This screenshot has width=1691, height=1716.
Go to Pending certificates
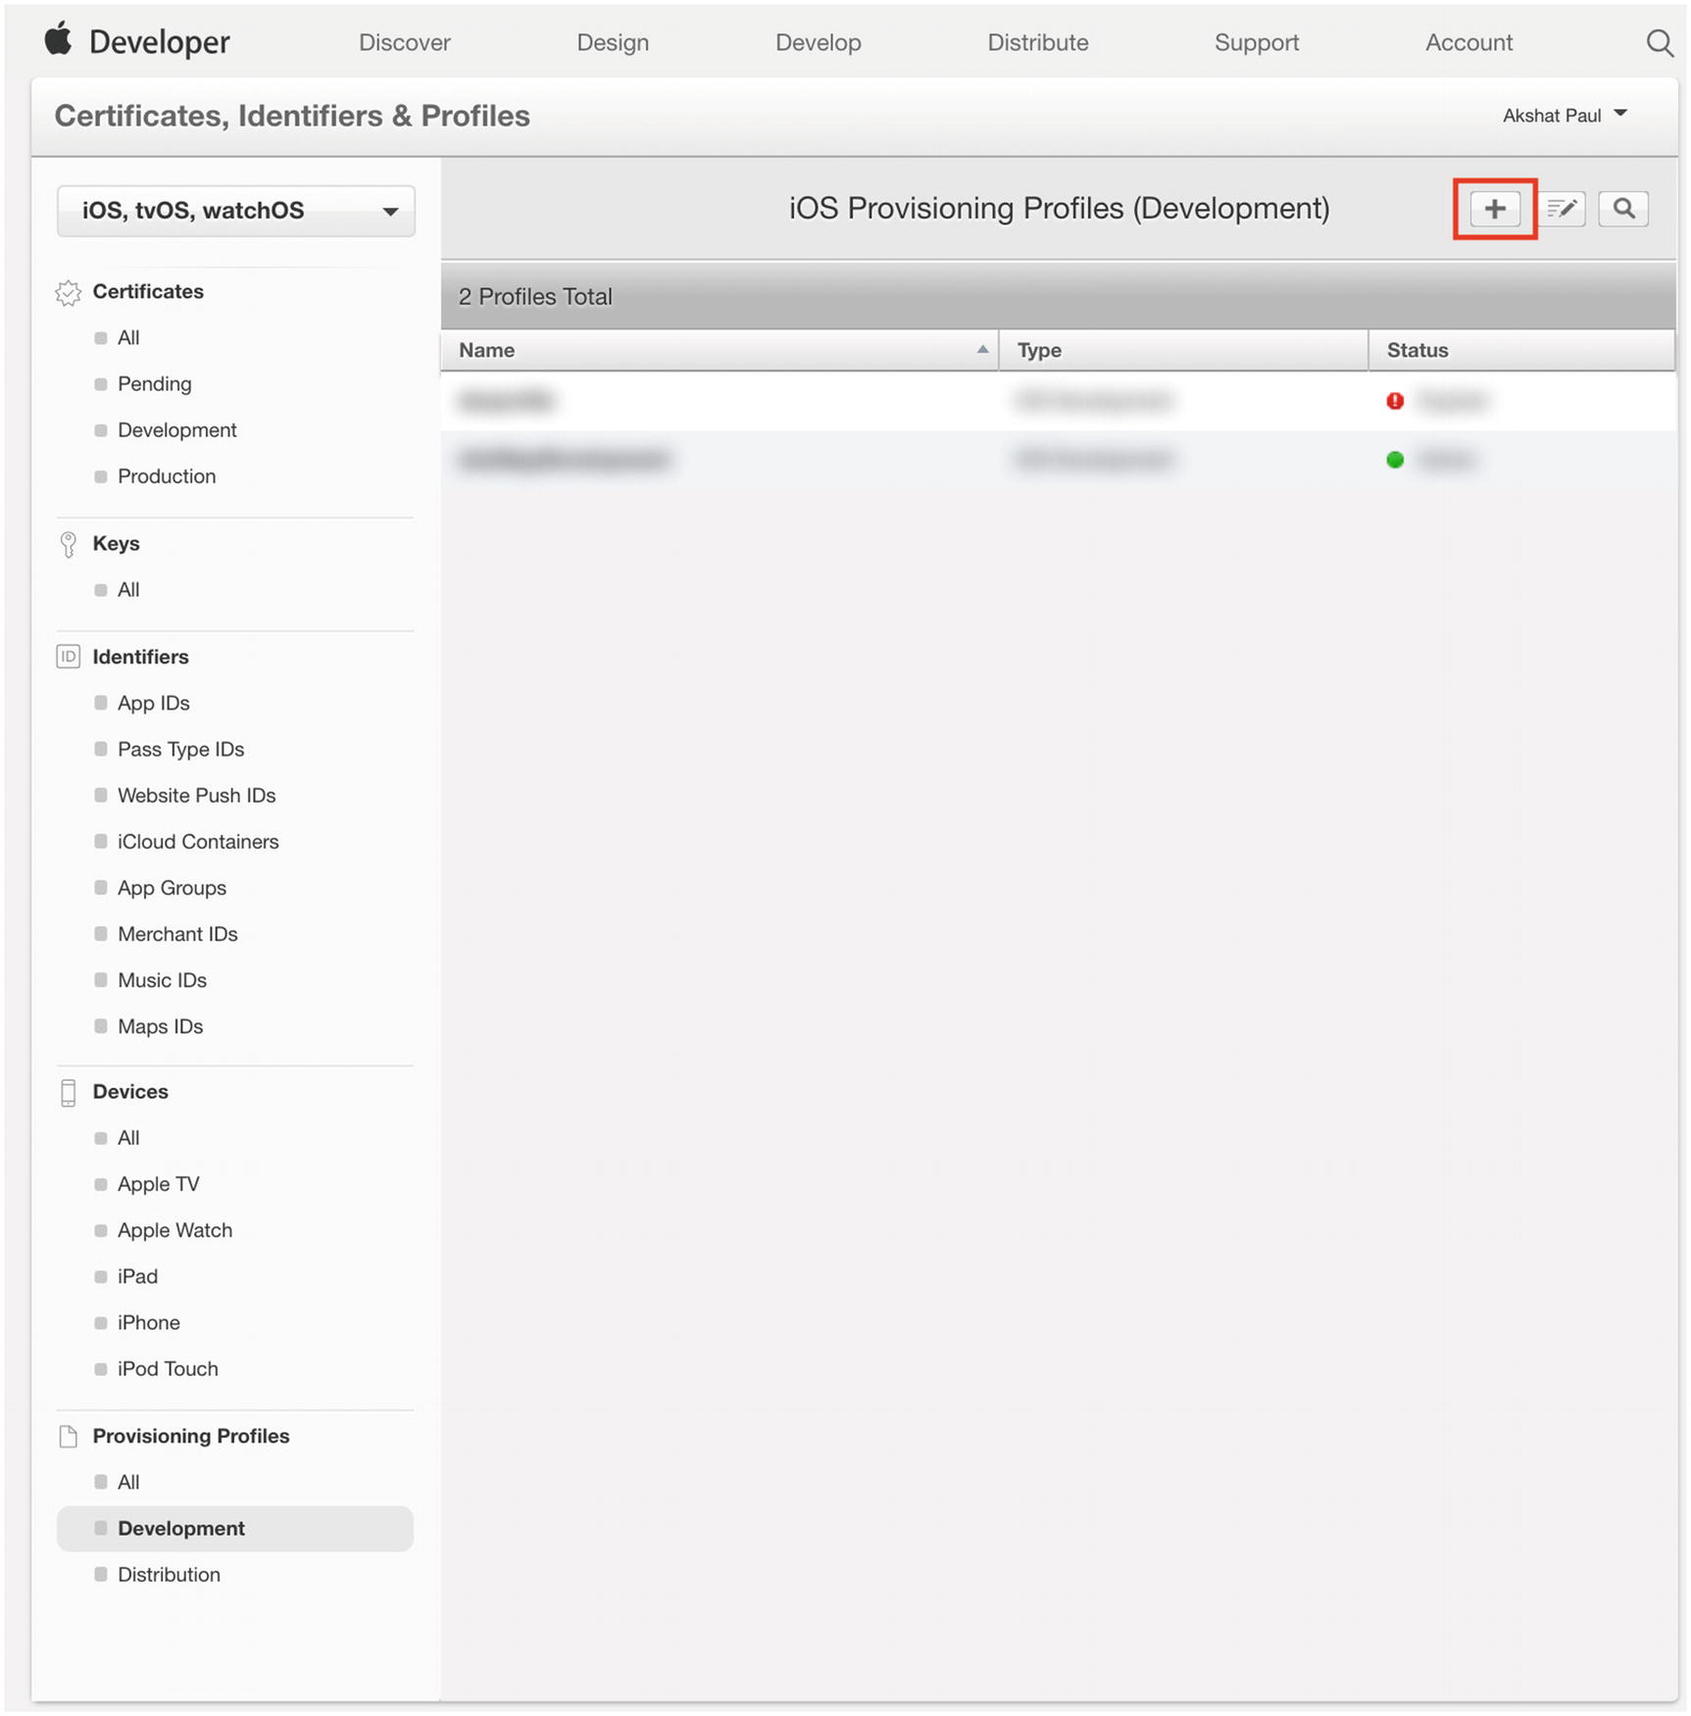point(154,384)
